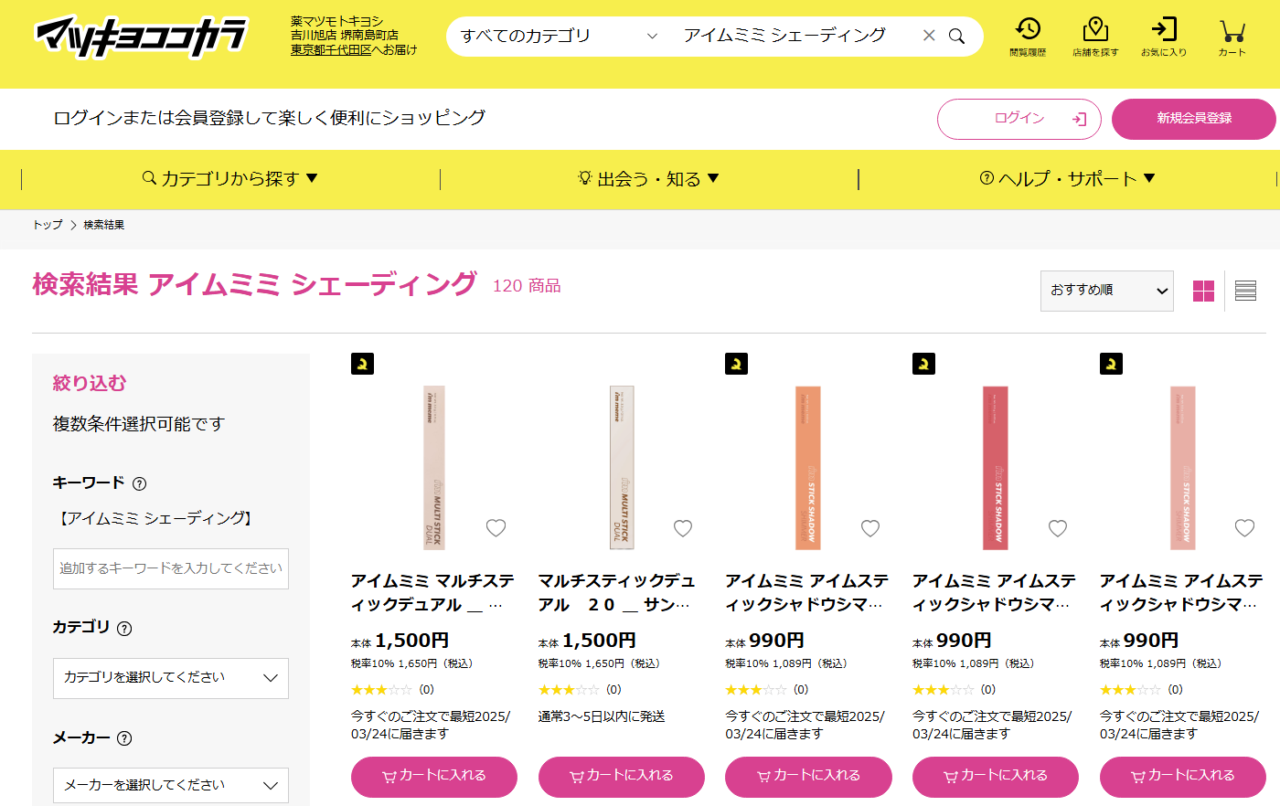Viewport: 1280px width, 806px height.
Task: Click the ログイン button
Action: pos(1018,119)
